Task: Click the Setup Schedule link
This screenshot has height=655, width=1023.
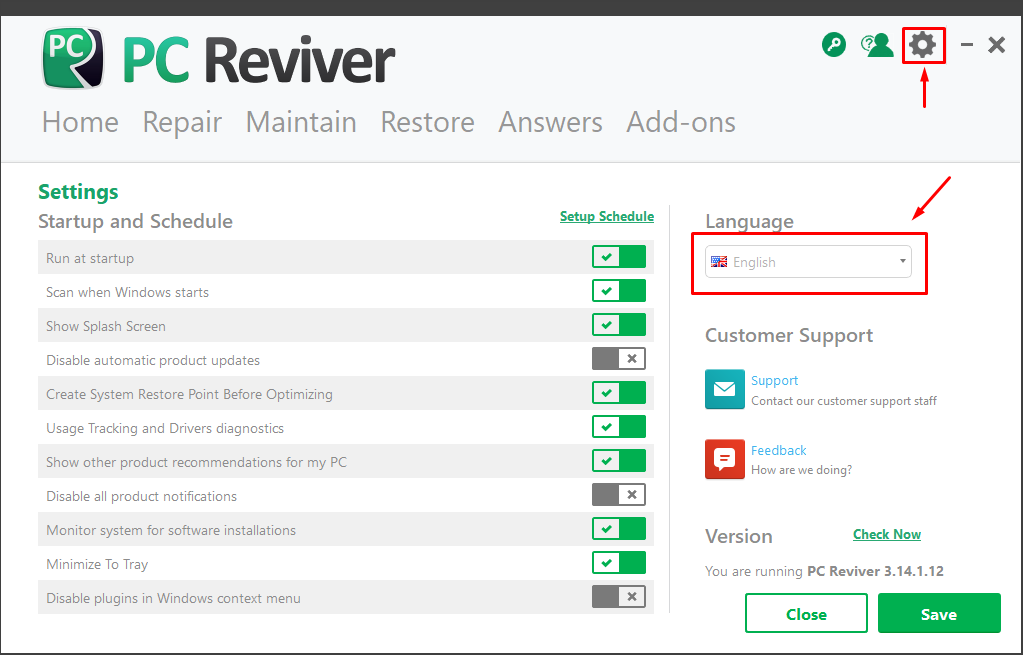Action: pos(607,217)
